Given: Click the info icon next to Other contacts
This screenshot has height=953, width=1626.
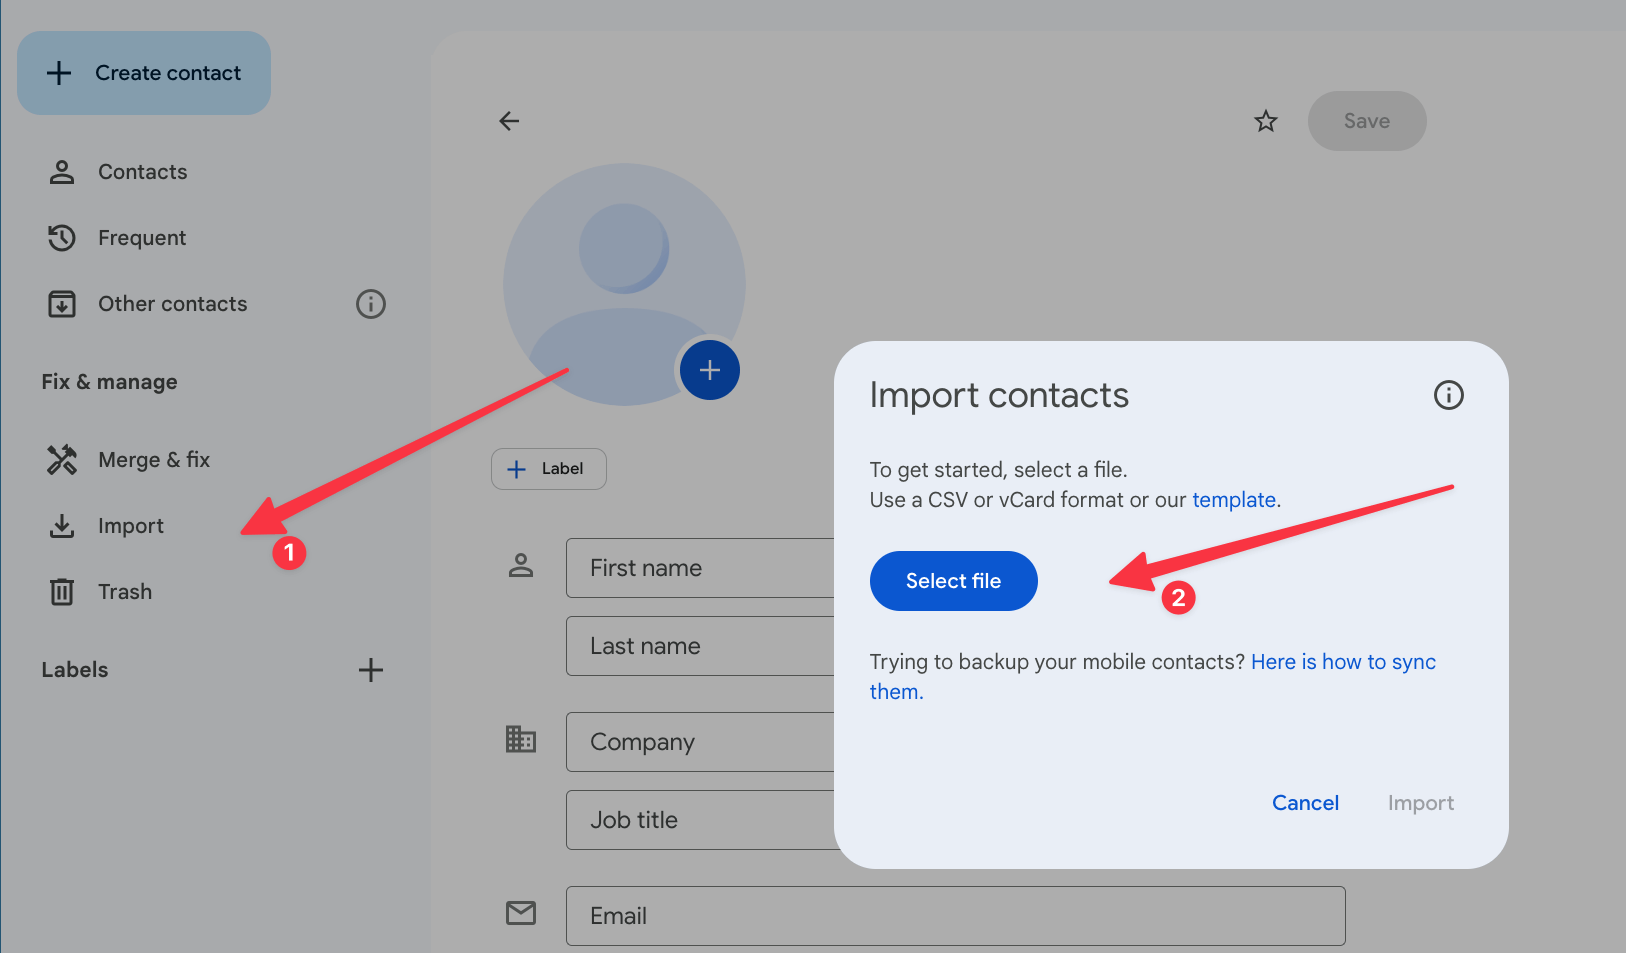Looking at the screenshot, I should [371, 304].
